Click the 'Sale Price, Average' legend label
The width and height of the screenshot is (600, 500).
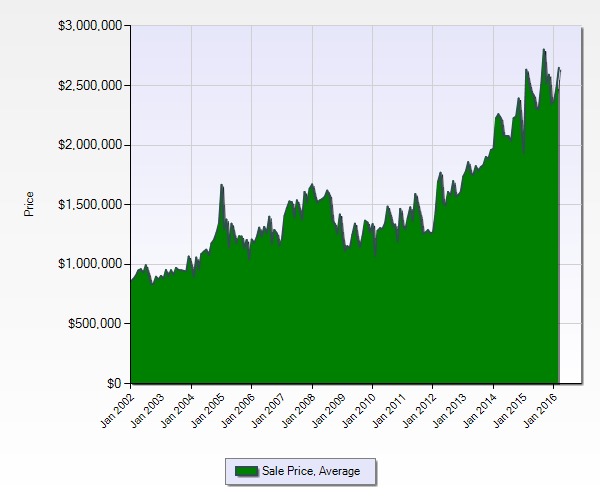(x=311, y=471)
